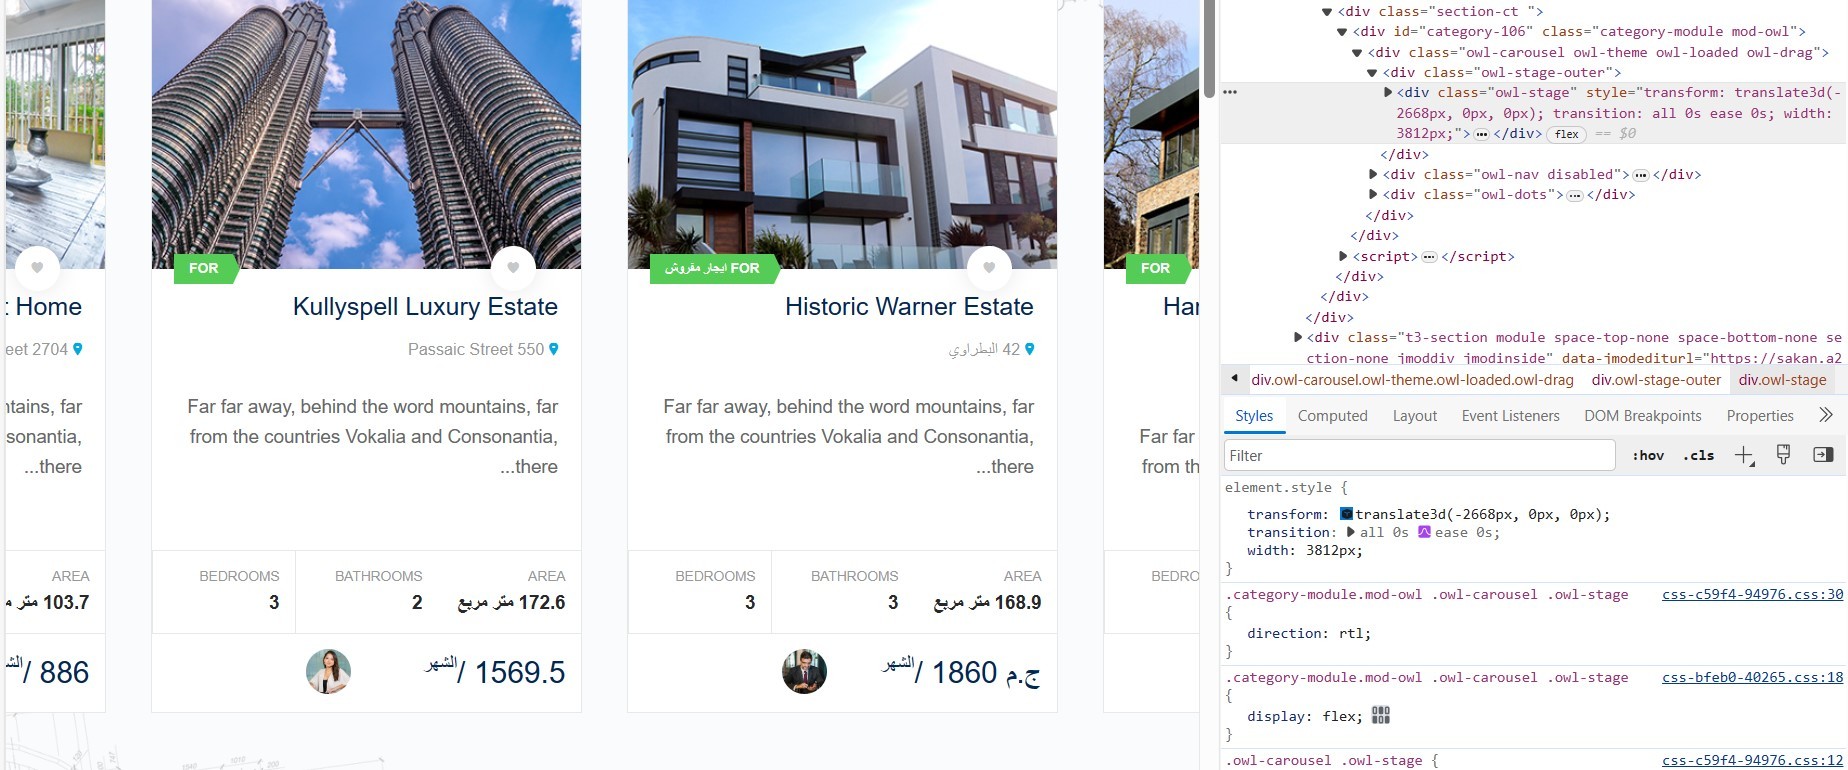Expand the owl-nav disabled div node
The image size is (1848, 770).
click(x=1374, y=174)
